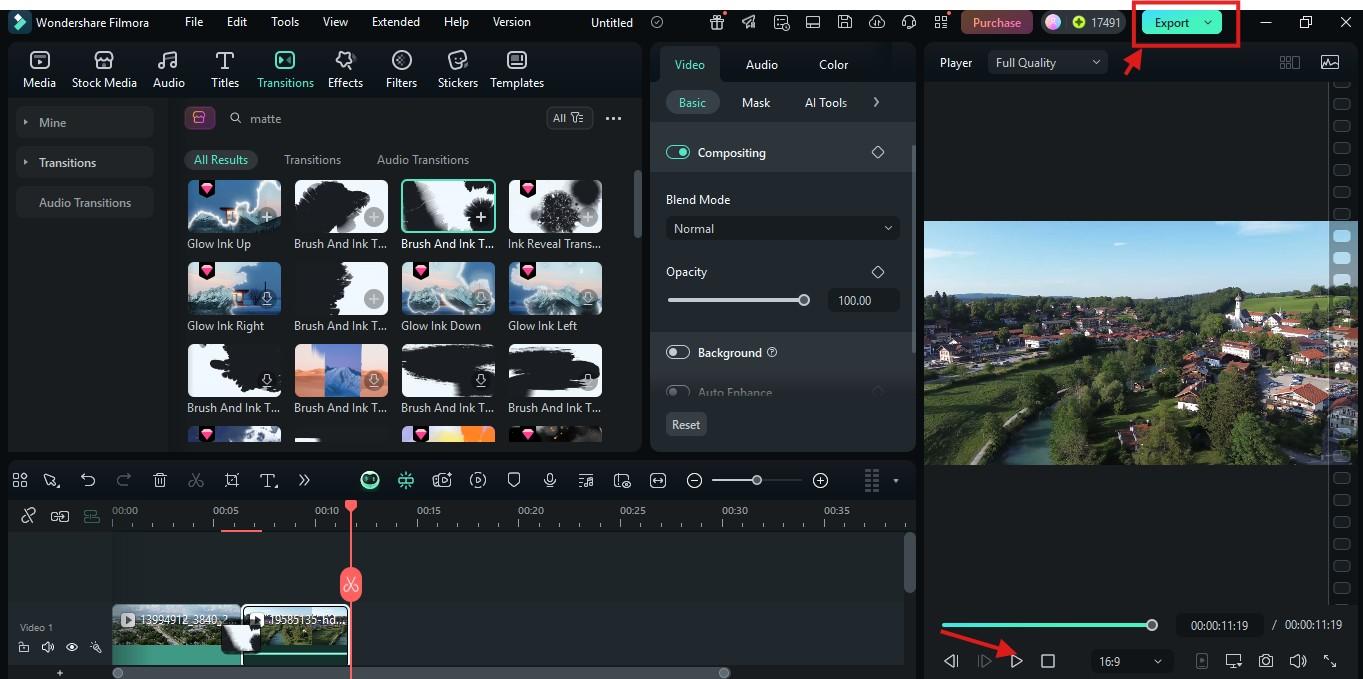Viewport: 1363px width, 679px height.
Task: Click the Purchase button
Action: click(997, 22)
